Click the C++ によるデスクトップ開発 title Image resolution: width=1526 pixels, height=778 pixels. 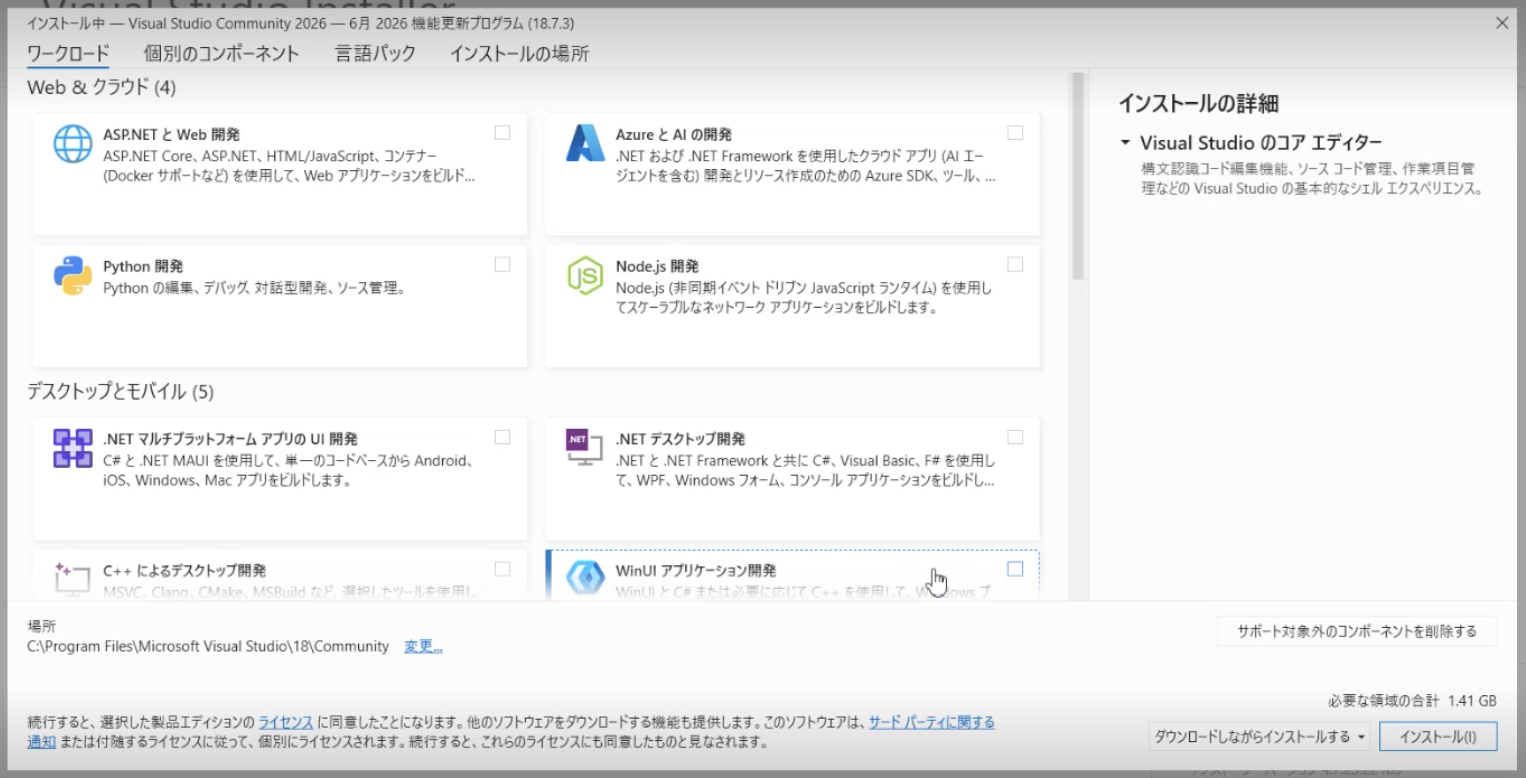184,571
